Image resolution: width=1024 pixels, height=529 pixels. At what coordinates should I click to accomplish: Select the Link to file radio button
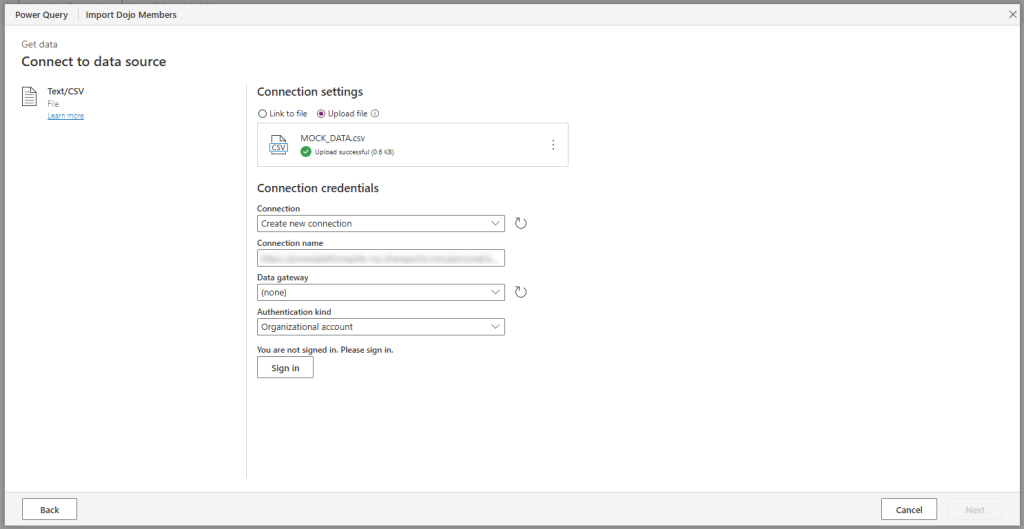pos(263,114)
